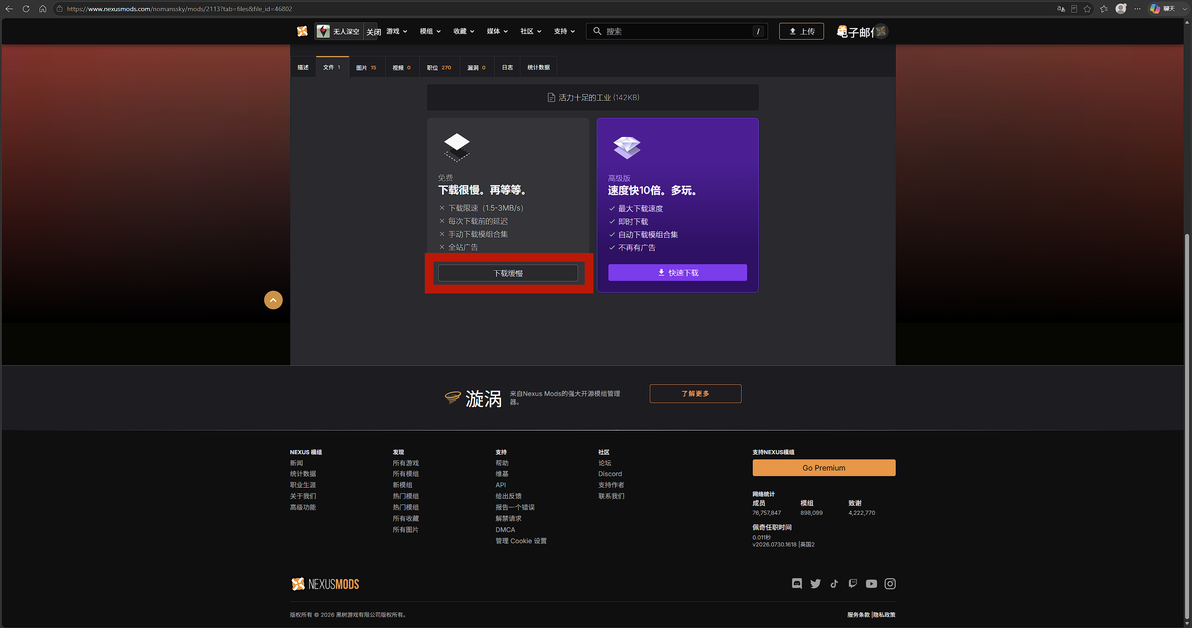Expand the 模组 dropdown menu
This screenshot has width=1192, height=628.
[x=430, y=31]
